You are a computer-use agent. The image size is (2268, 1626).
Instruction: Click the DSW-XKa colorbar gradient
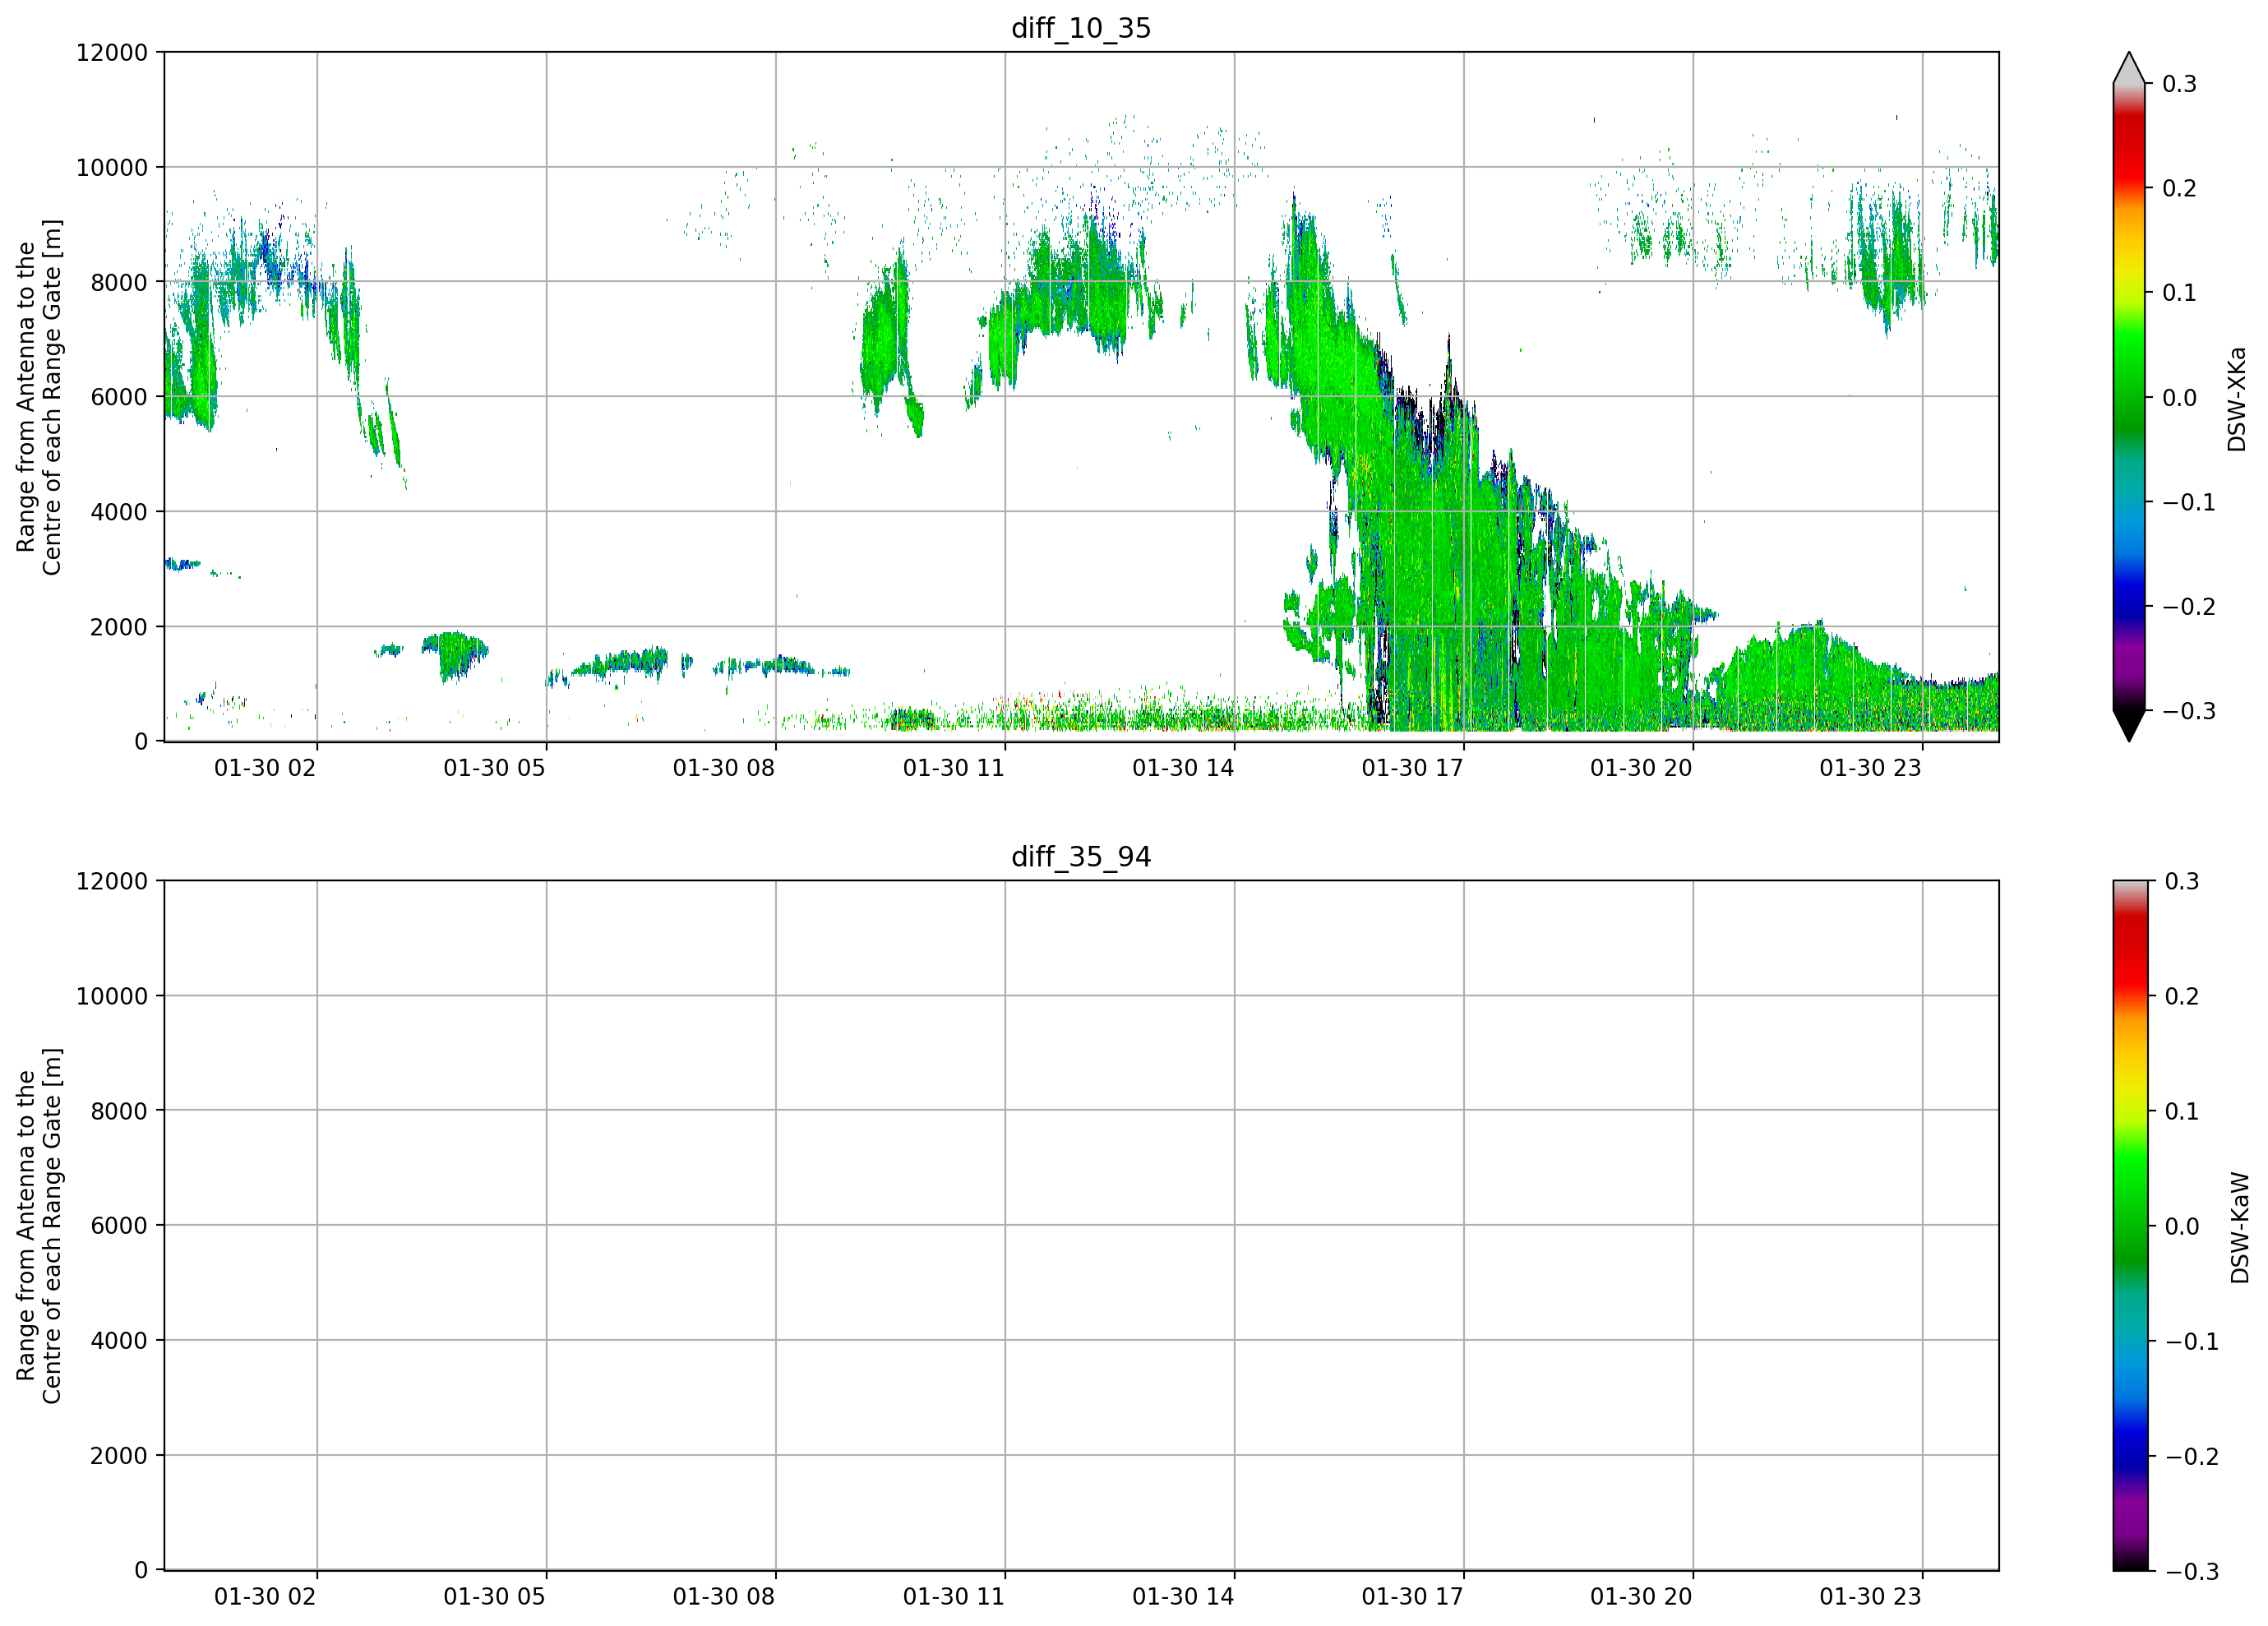2129,397
